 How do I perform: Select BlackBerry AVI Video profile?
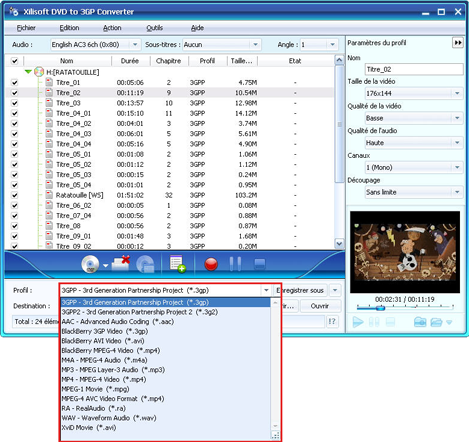166,341
